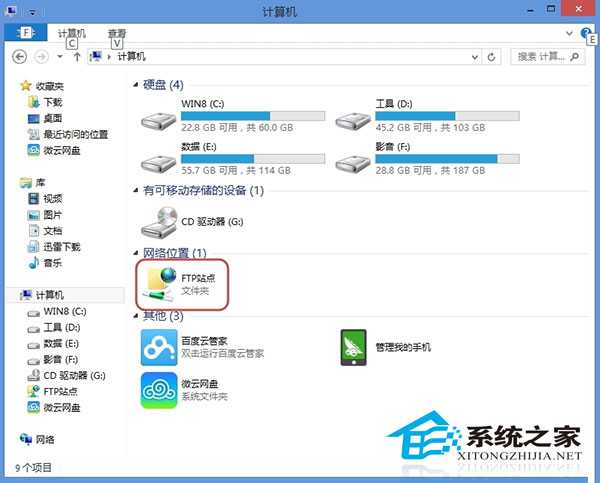Open the 微云网盘 icon under 其他
The height and width of the screenshot is (483, 600).
point(159,390)
